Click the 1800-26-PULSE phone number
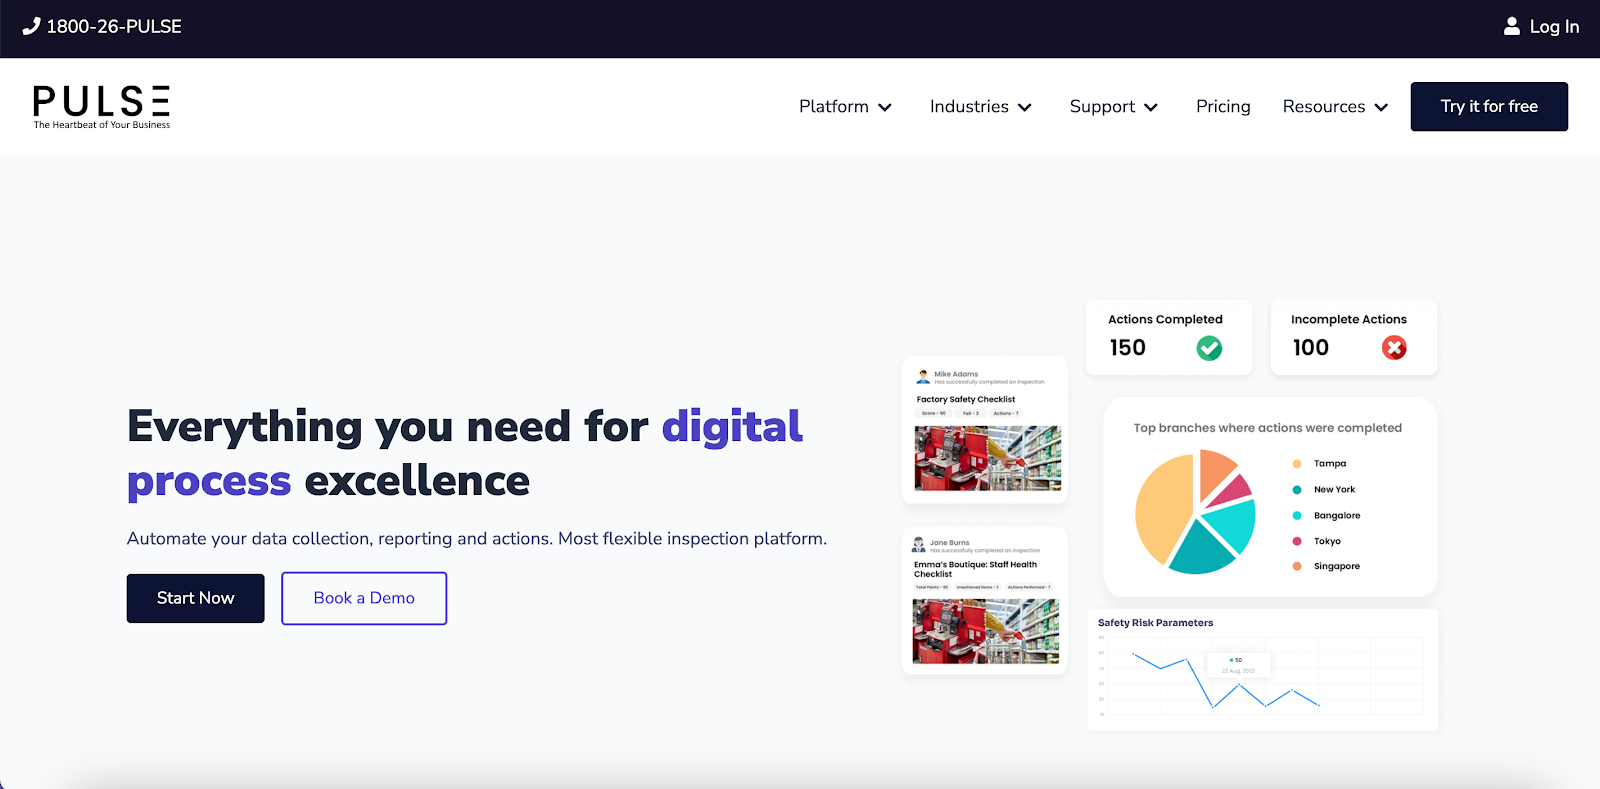Viewport: 1600px width, 789px height. tap(114, 27)
